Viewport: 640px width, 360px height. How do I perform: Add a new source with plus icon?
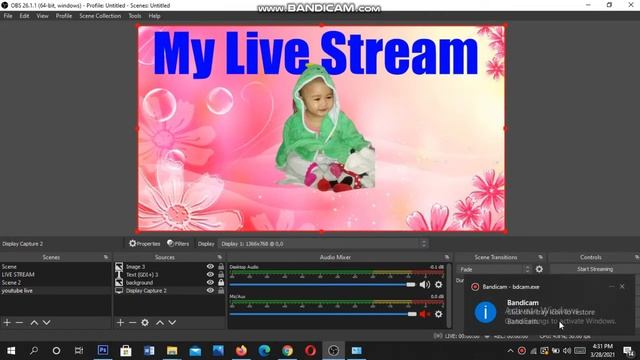(x=120, y=322)
